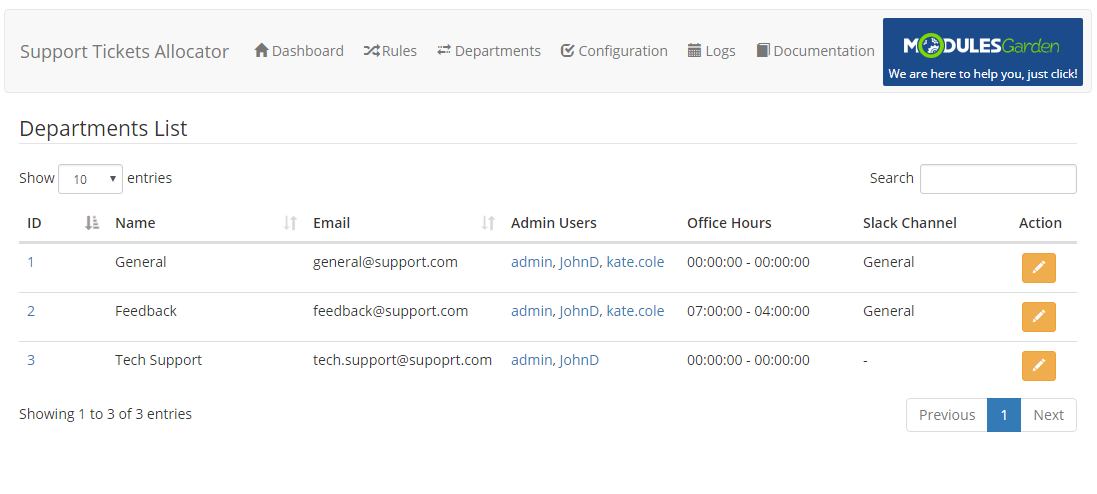Click 'Showing 1 to 3 of 3 entries' text
Screen dimensions: 1097x494
pyautogui.click(x=106, y=414)
